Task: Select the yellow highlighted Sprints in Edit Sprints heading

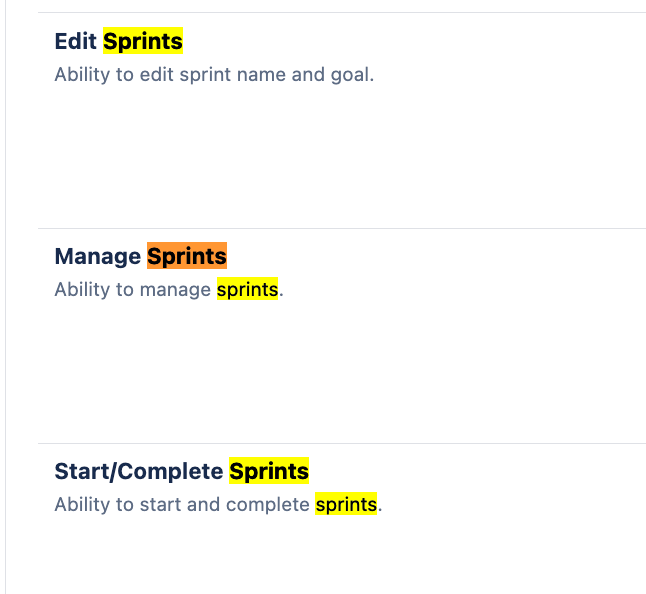Action: click(x=143, y=41)
